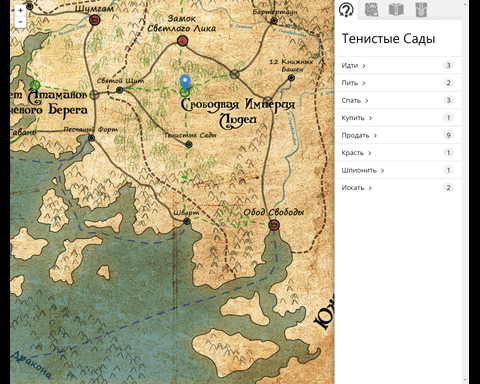Select the Шварт town marker
Screen dimensions: 480x384
(187, 221)
